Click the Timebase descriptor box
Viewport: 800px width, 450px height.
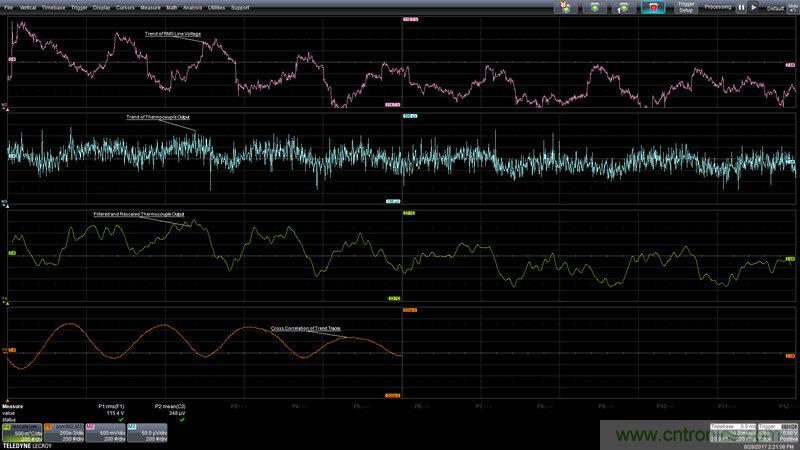(731, 432)
